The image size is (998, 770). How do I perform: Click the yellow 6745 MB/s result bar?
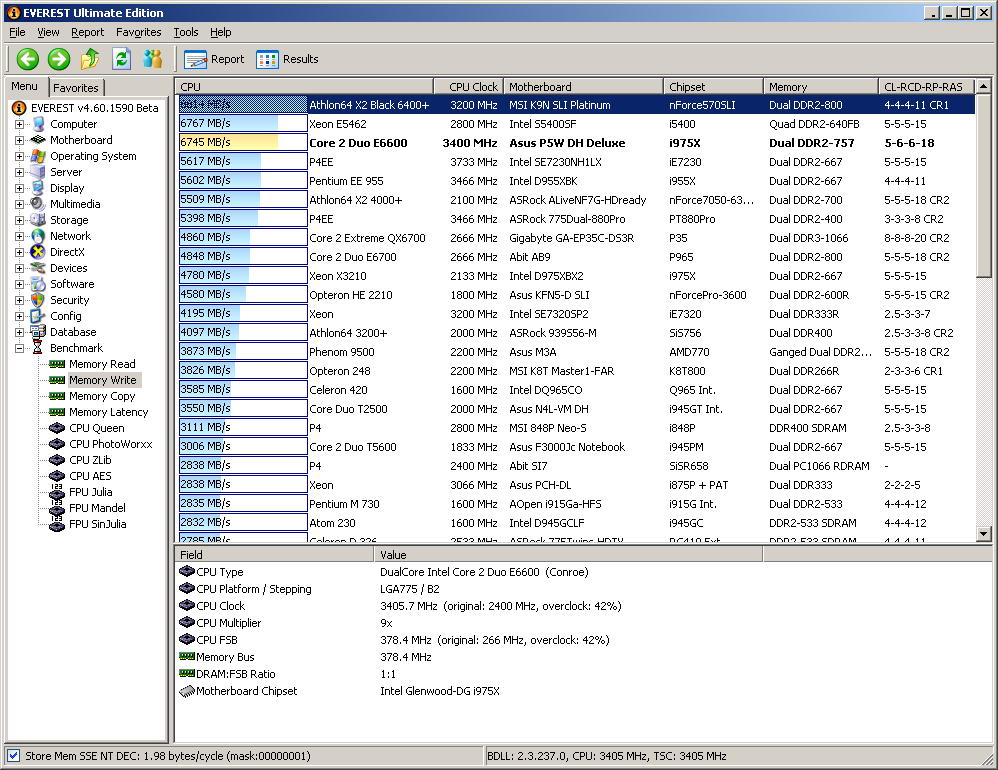tap(229, 143)
